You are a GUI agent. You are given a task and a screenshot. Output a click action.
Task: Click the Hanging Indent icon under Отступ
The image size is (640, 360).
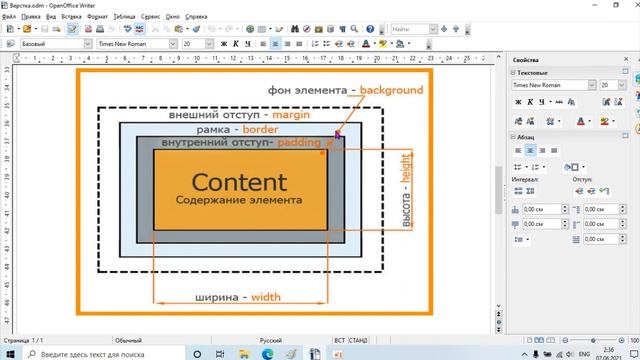(x=604, y=191)
